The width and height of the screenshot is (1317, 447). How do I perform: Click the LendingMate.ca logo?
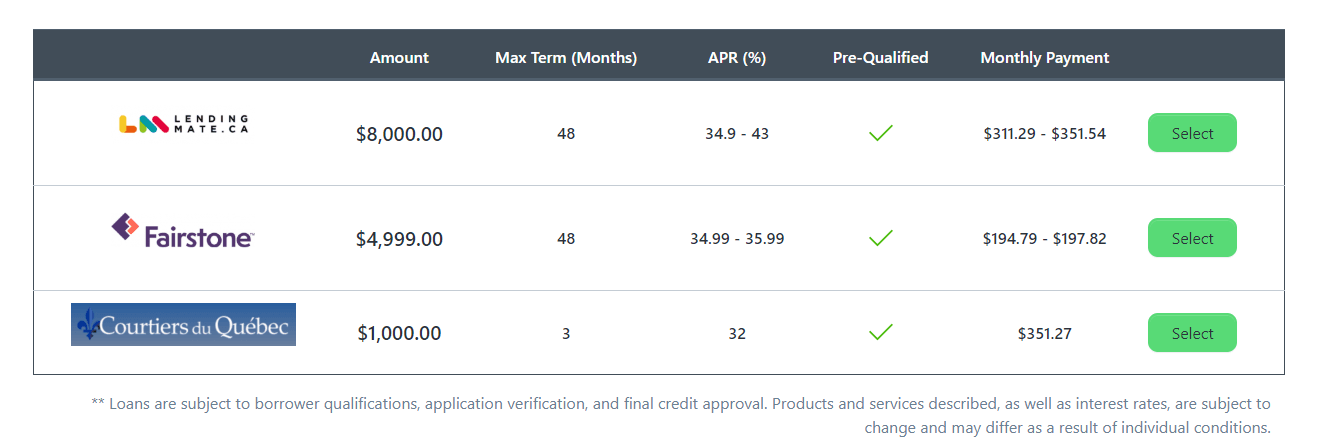point(183,124)
